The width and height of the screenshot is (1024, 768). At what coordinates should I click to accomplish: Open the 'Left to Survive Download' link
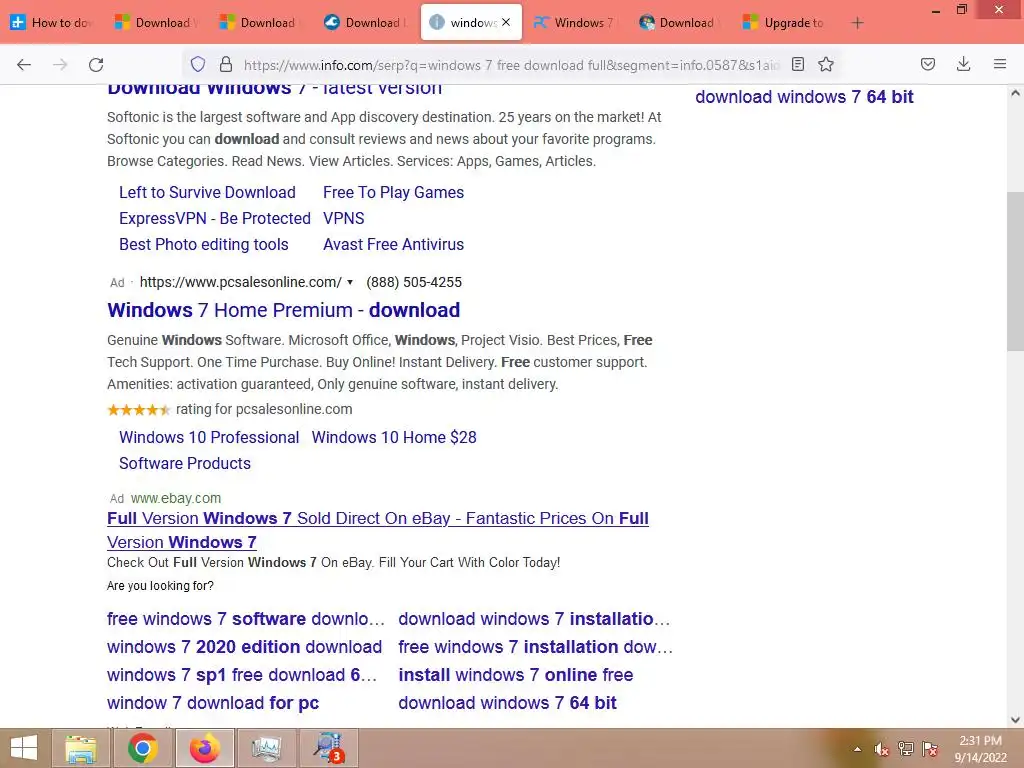click(207, 193)
